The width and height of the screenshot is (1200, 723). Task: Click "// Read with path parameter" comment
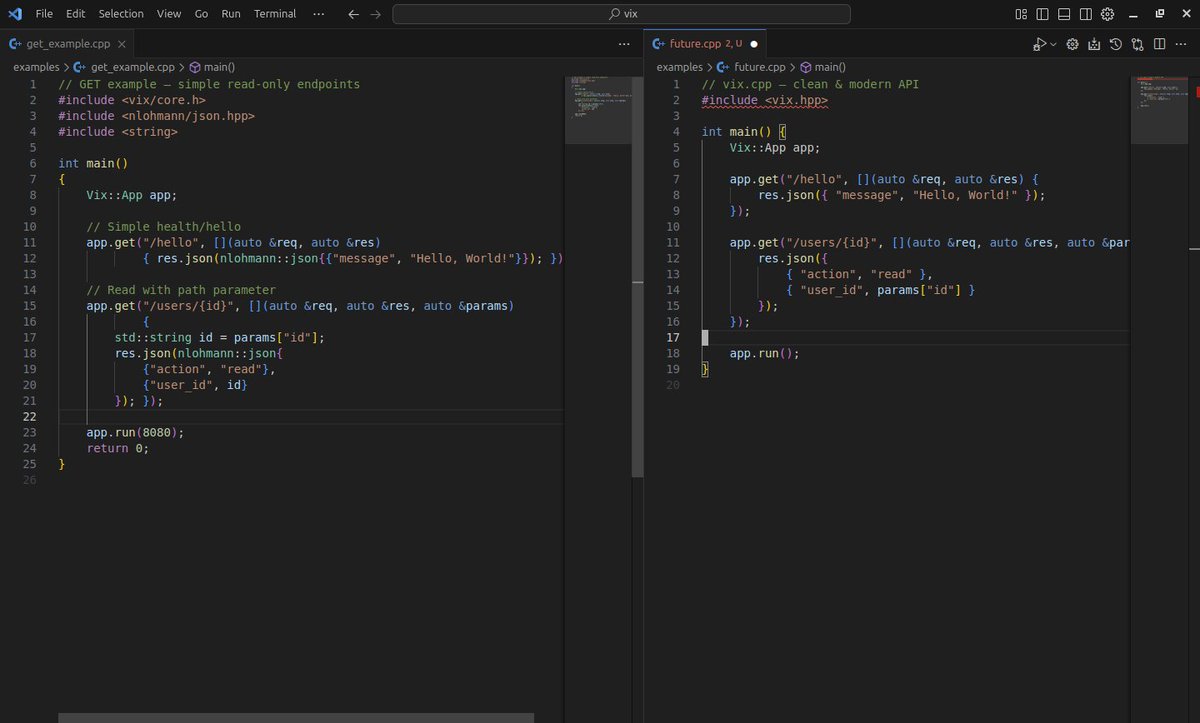click(181, 290)
